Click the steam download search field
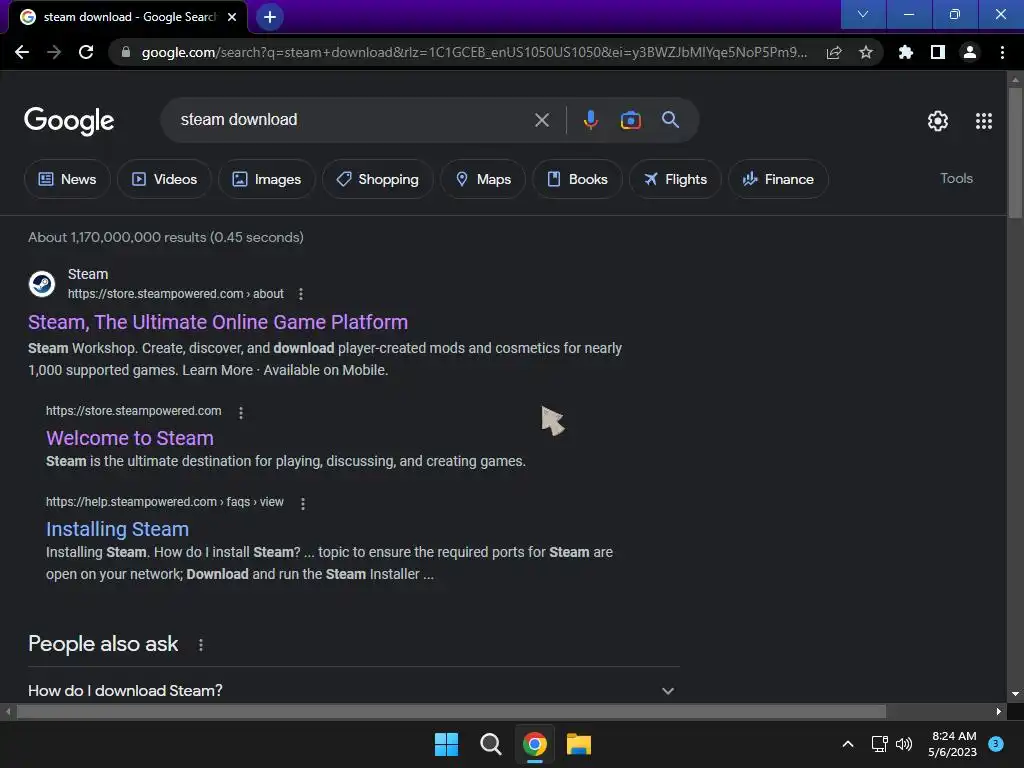 (x=353, y=120)
